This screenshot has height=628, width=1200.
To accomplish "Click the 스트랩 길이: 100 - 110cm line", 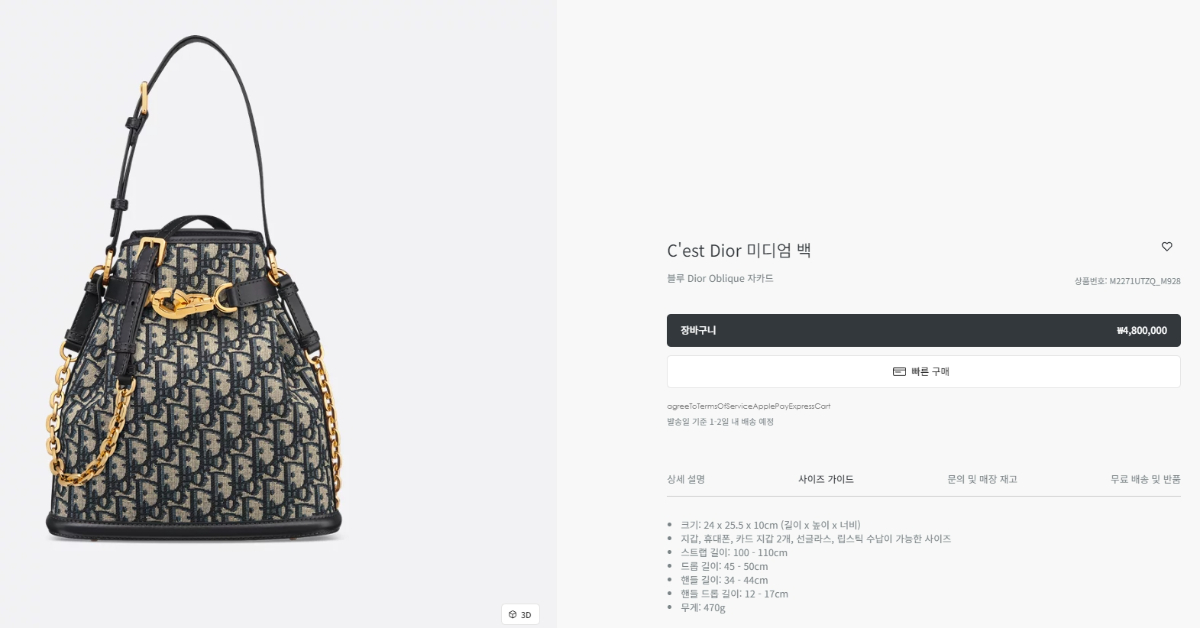I will [x=734, y=552].
